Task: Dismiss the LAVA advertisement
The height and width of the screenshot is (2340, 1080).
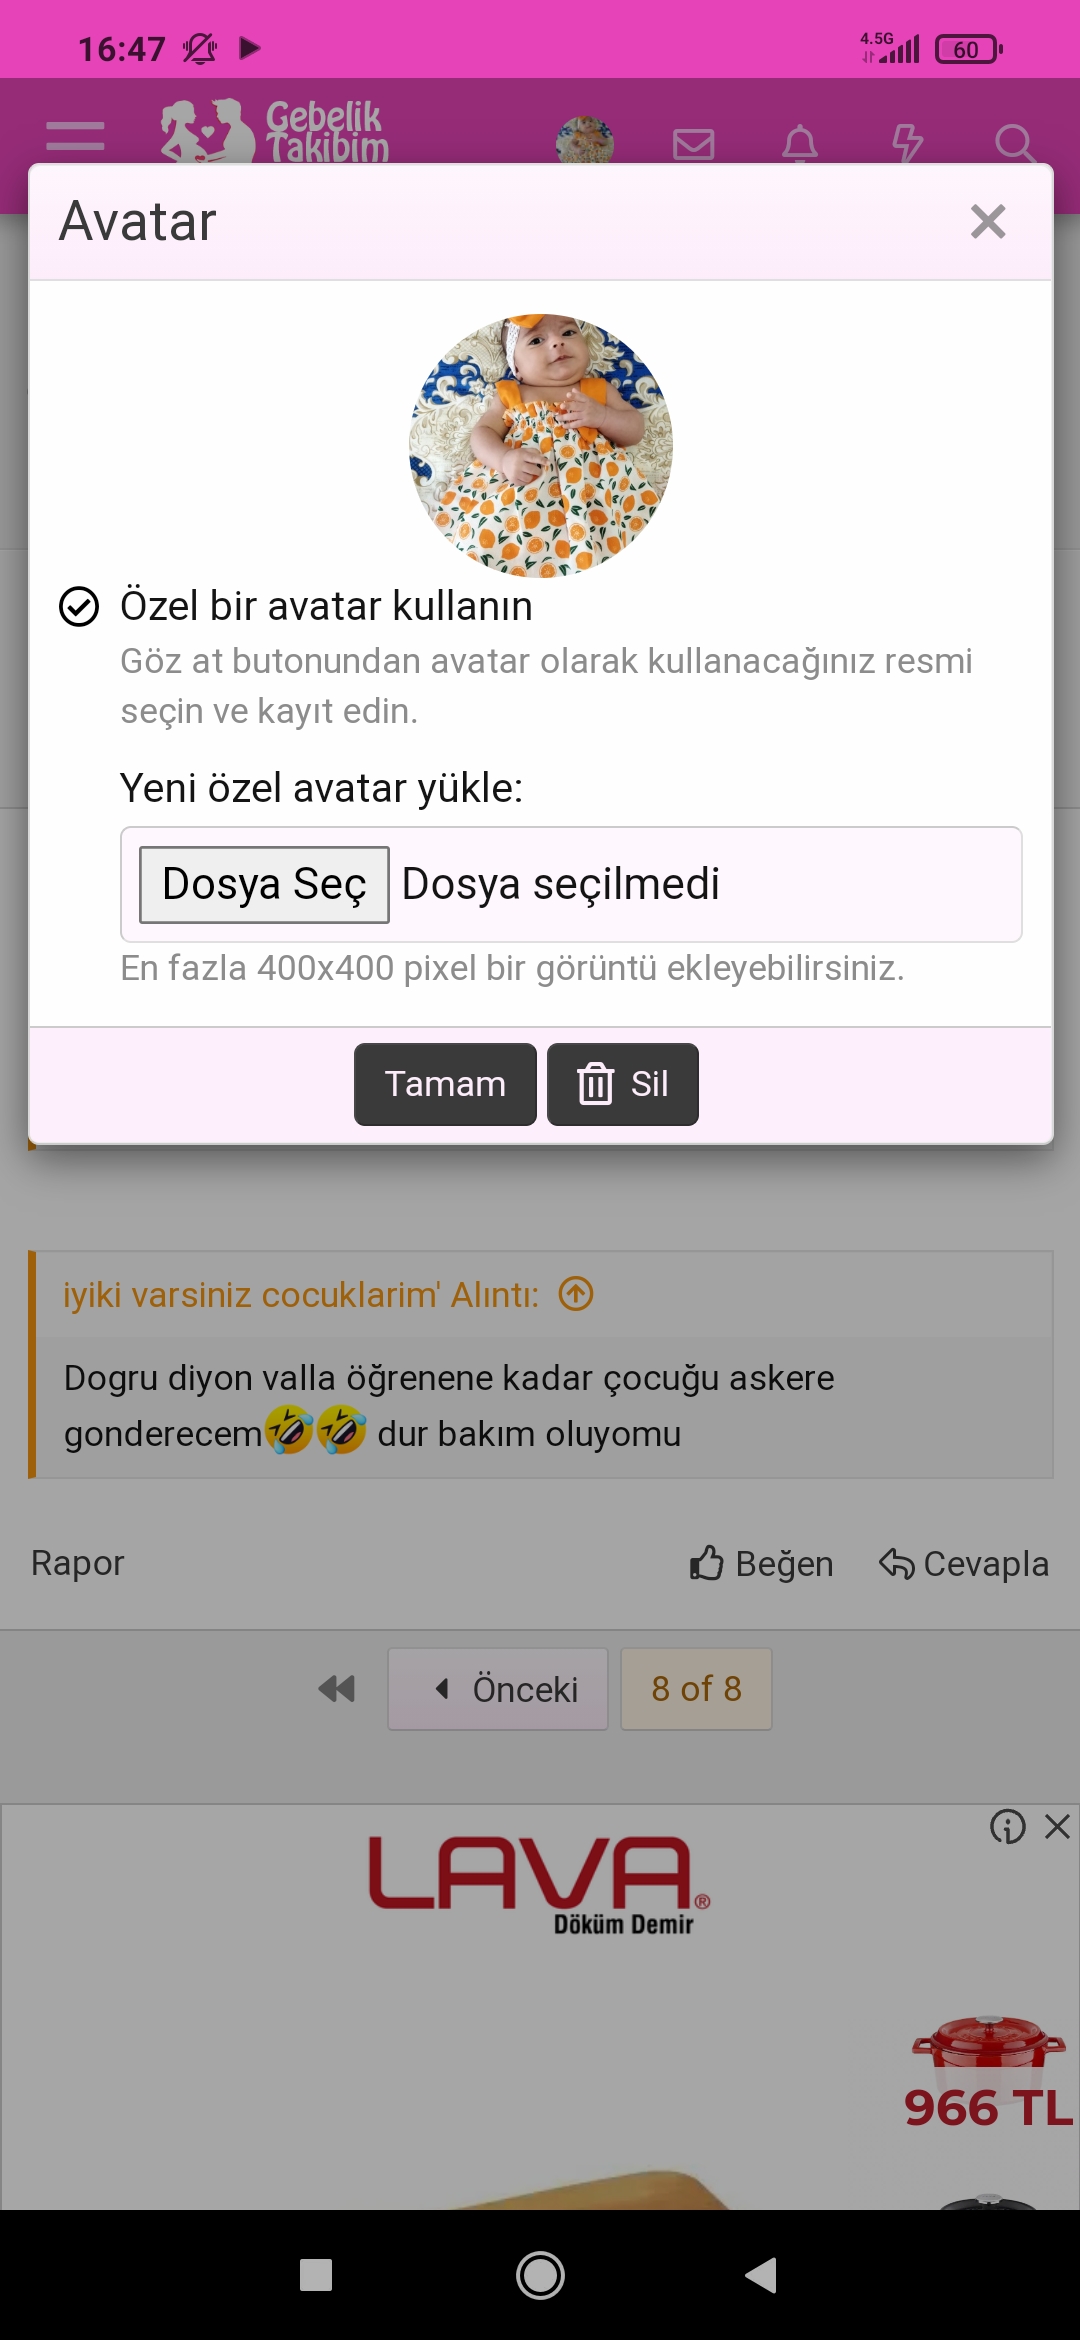Action: coord(1057,1827)
